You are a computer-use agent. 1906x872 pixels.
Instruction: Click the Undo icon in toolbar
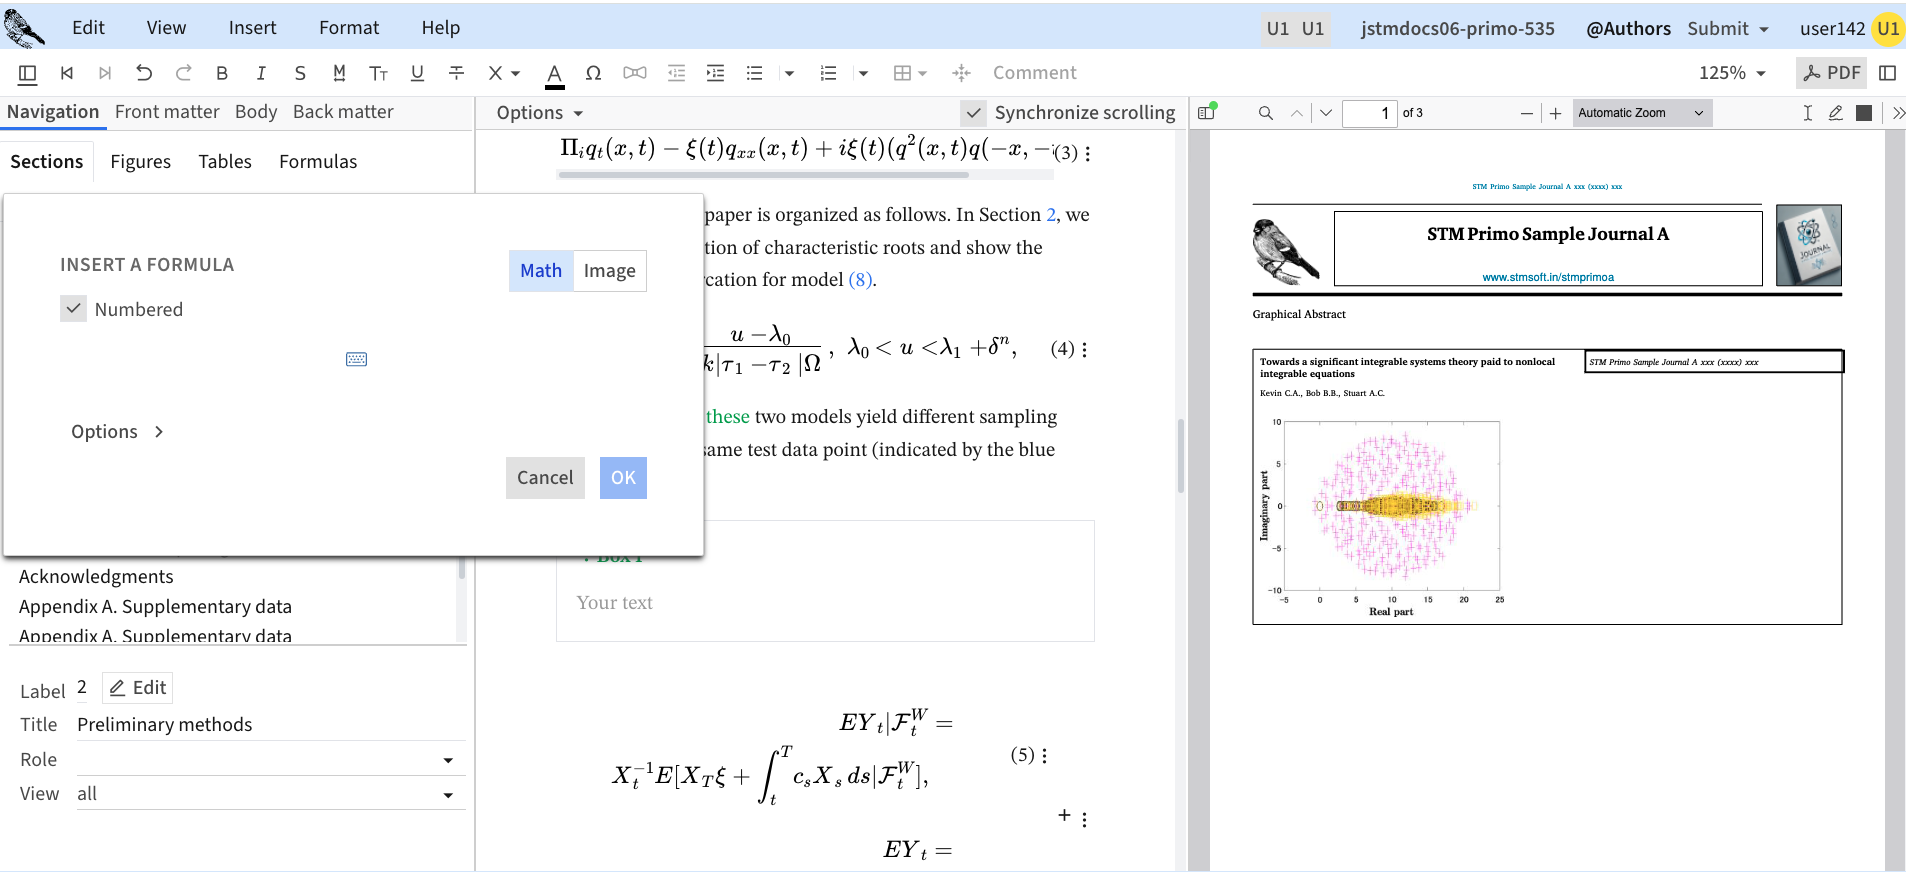(x=144, y=73)
